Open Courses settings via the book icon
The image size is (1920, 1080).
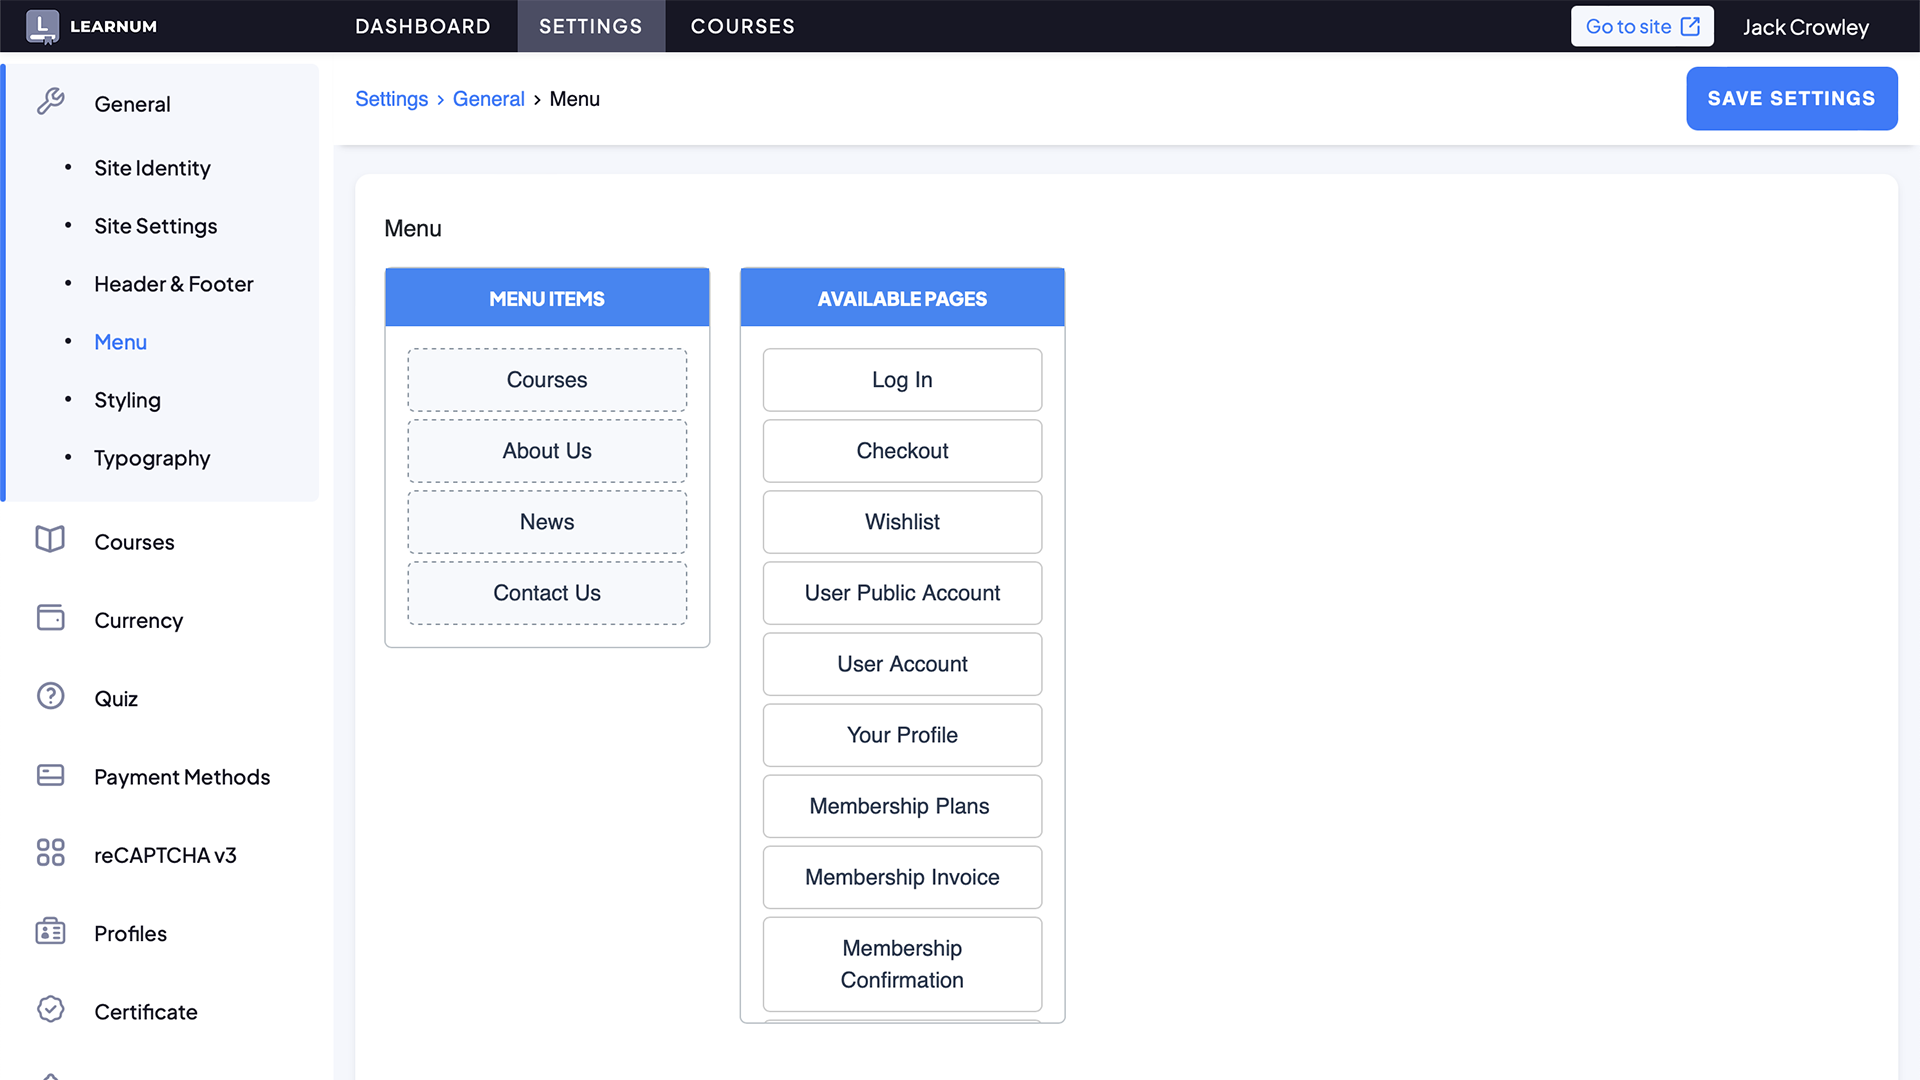coord(50,540)
